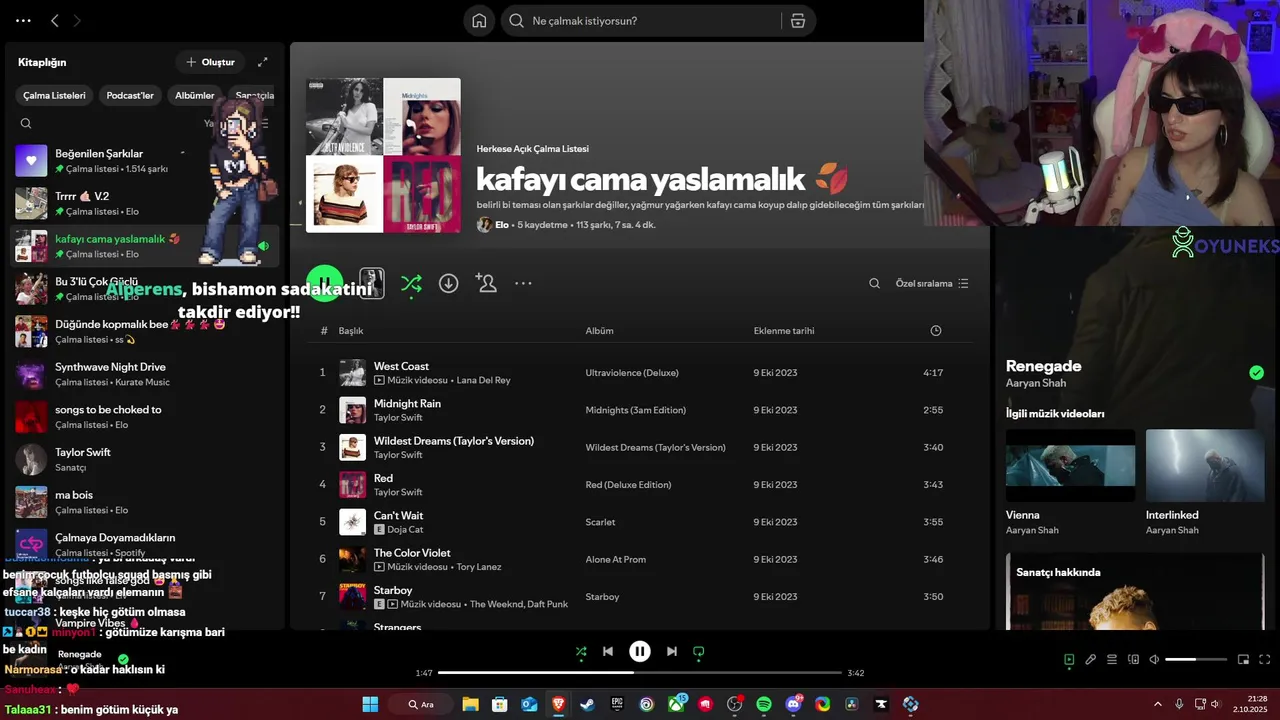Open the play queue icon

tap(1112, 660)
